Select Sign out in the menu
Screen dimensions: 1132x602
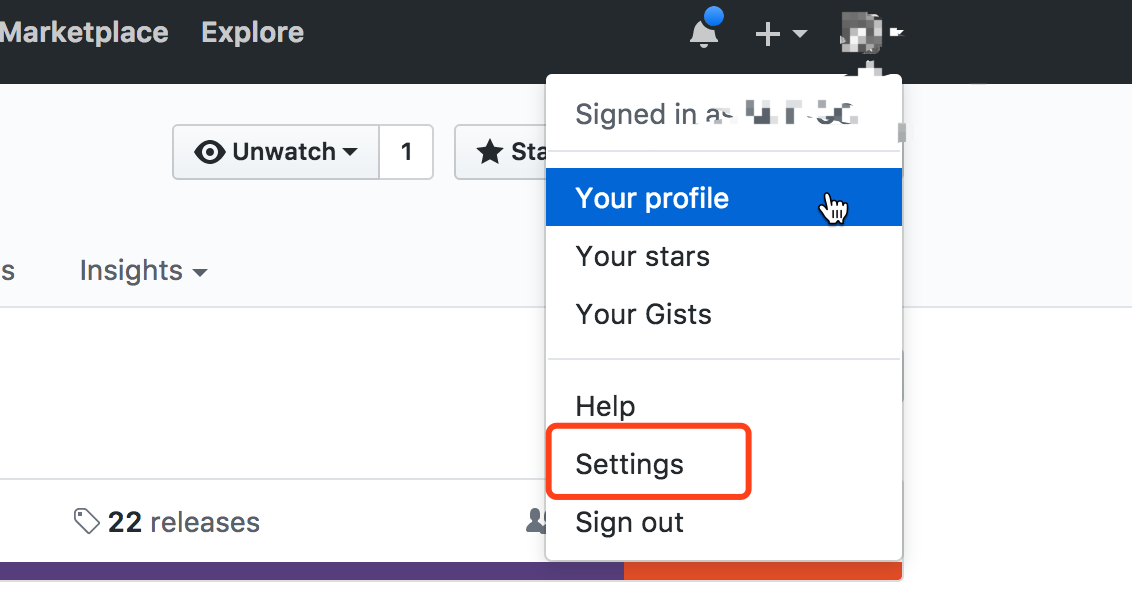point(630,522)
